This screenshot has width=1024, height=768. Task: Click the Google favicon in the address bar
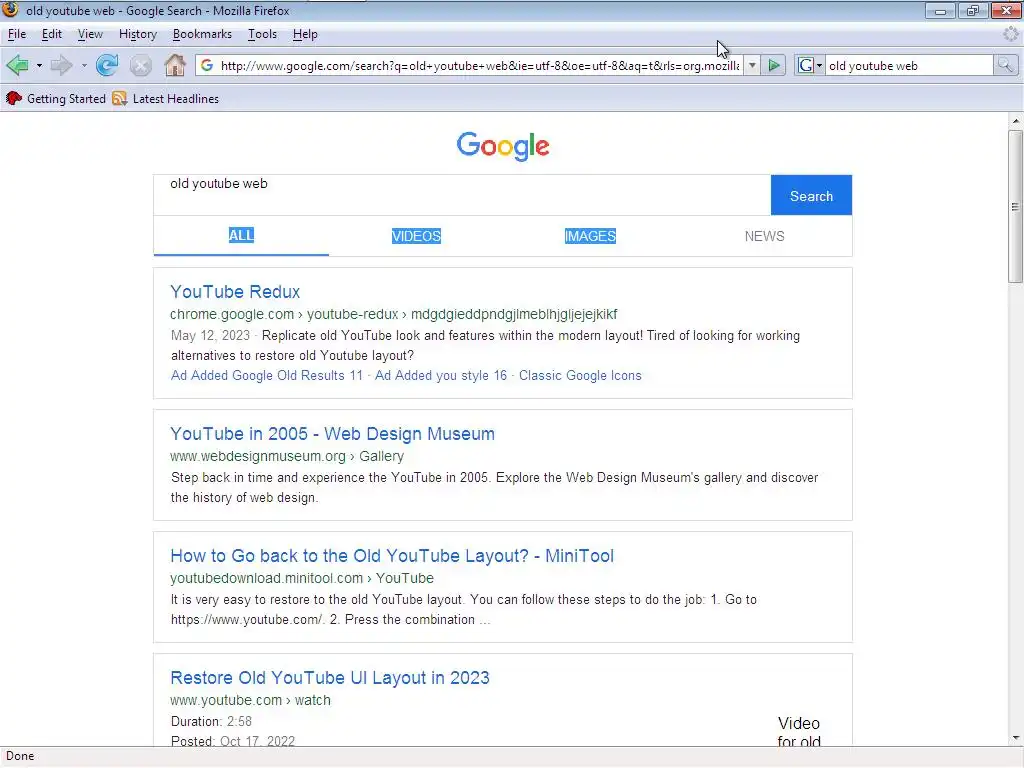[x=207, y=65]
